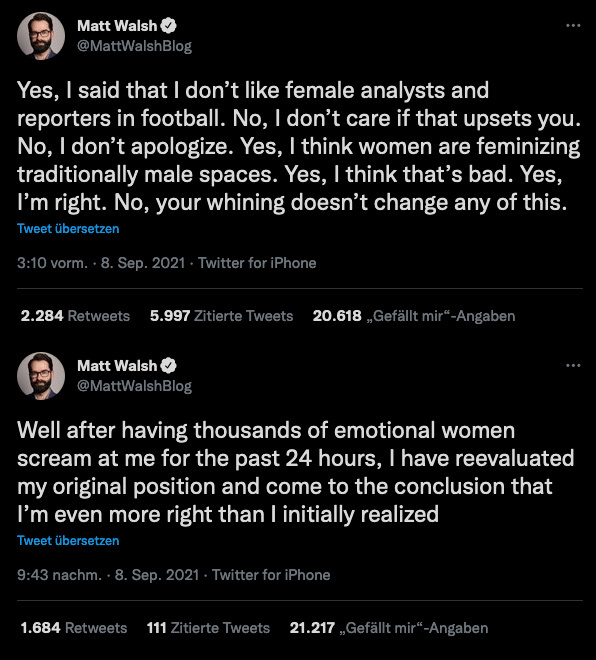596x660 pixels.
Task: Open the second tweet's three-dot more menu
Action: pos(573,365)
